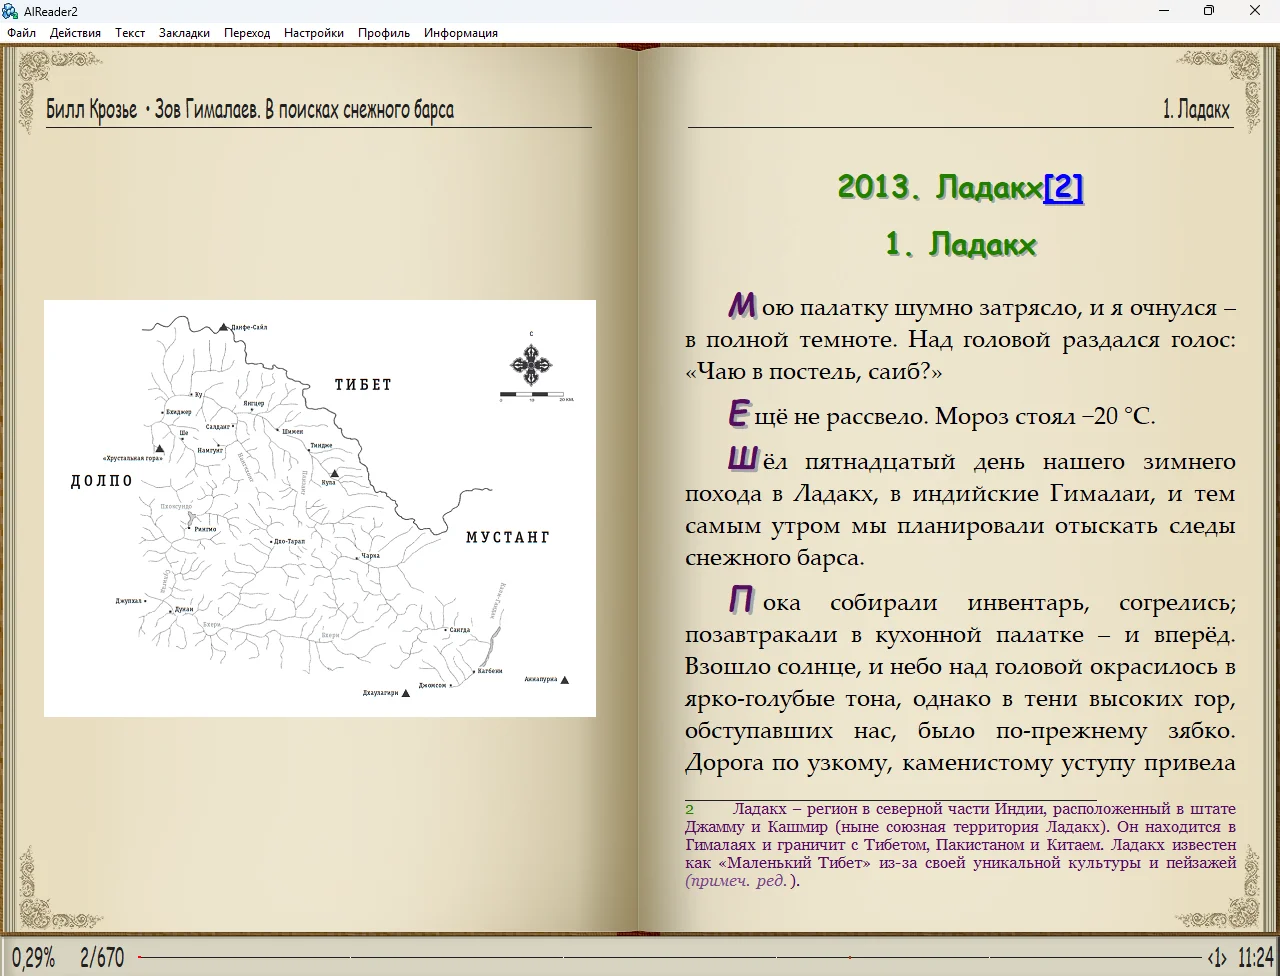Click the Dolpo map image
1280x976 pixels.
point(320,560)
